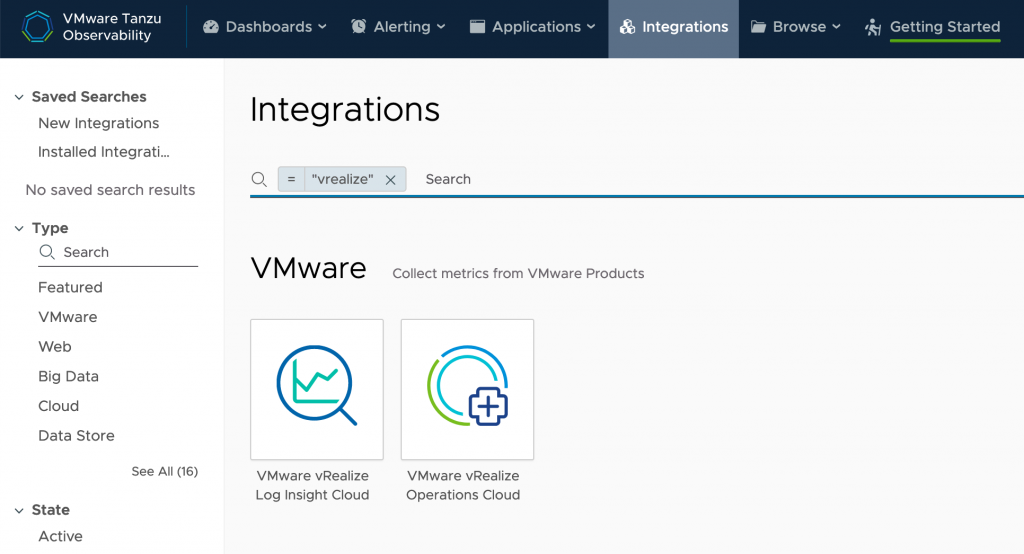
Task: Click the Type filter search magnifier icon
Action: (x=47, y=252)
